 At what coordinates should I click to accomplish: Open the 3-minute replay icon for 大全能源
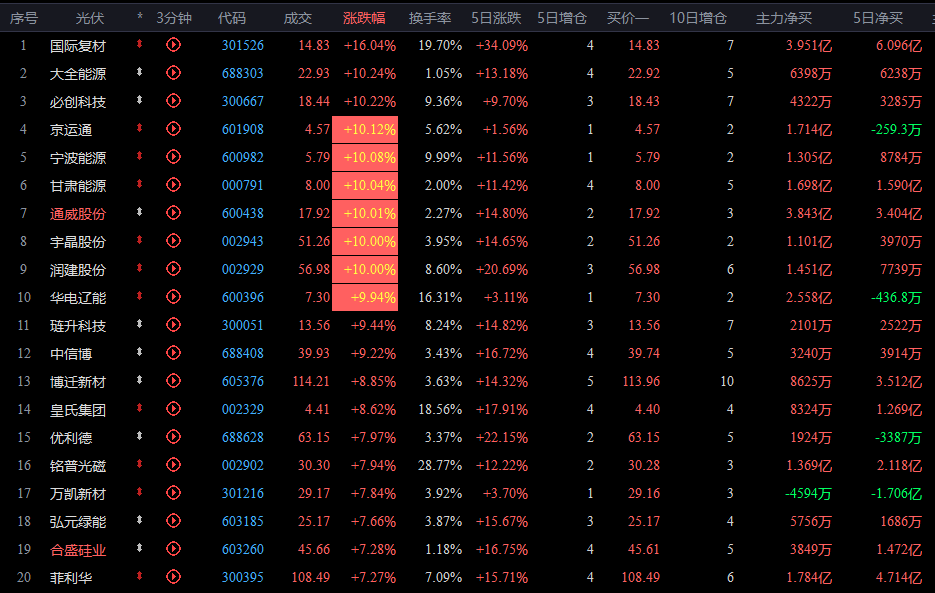pos(173,73)
